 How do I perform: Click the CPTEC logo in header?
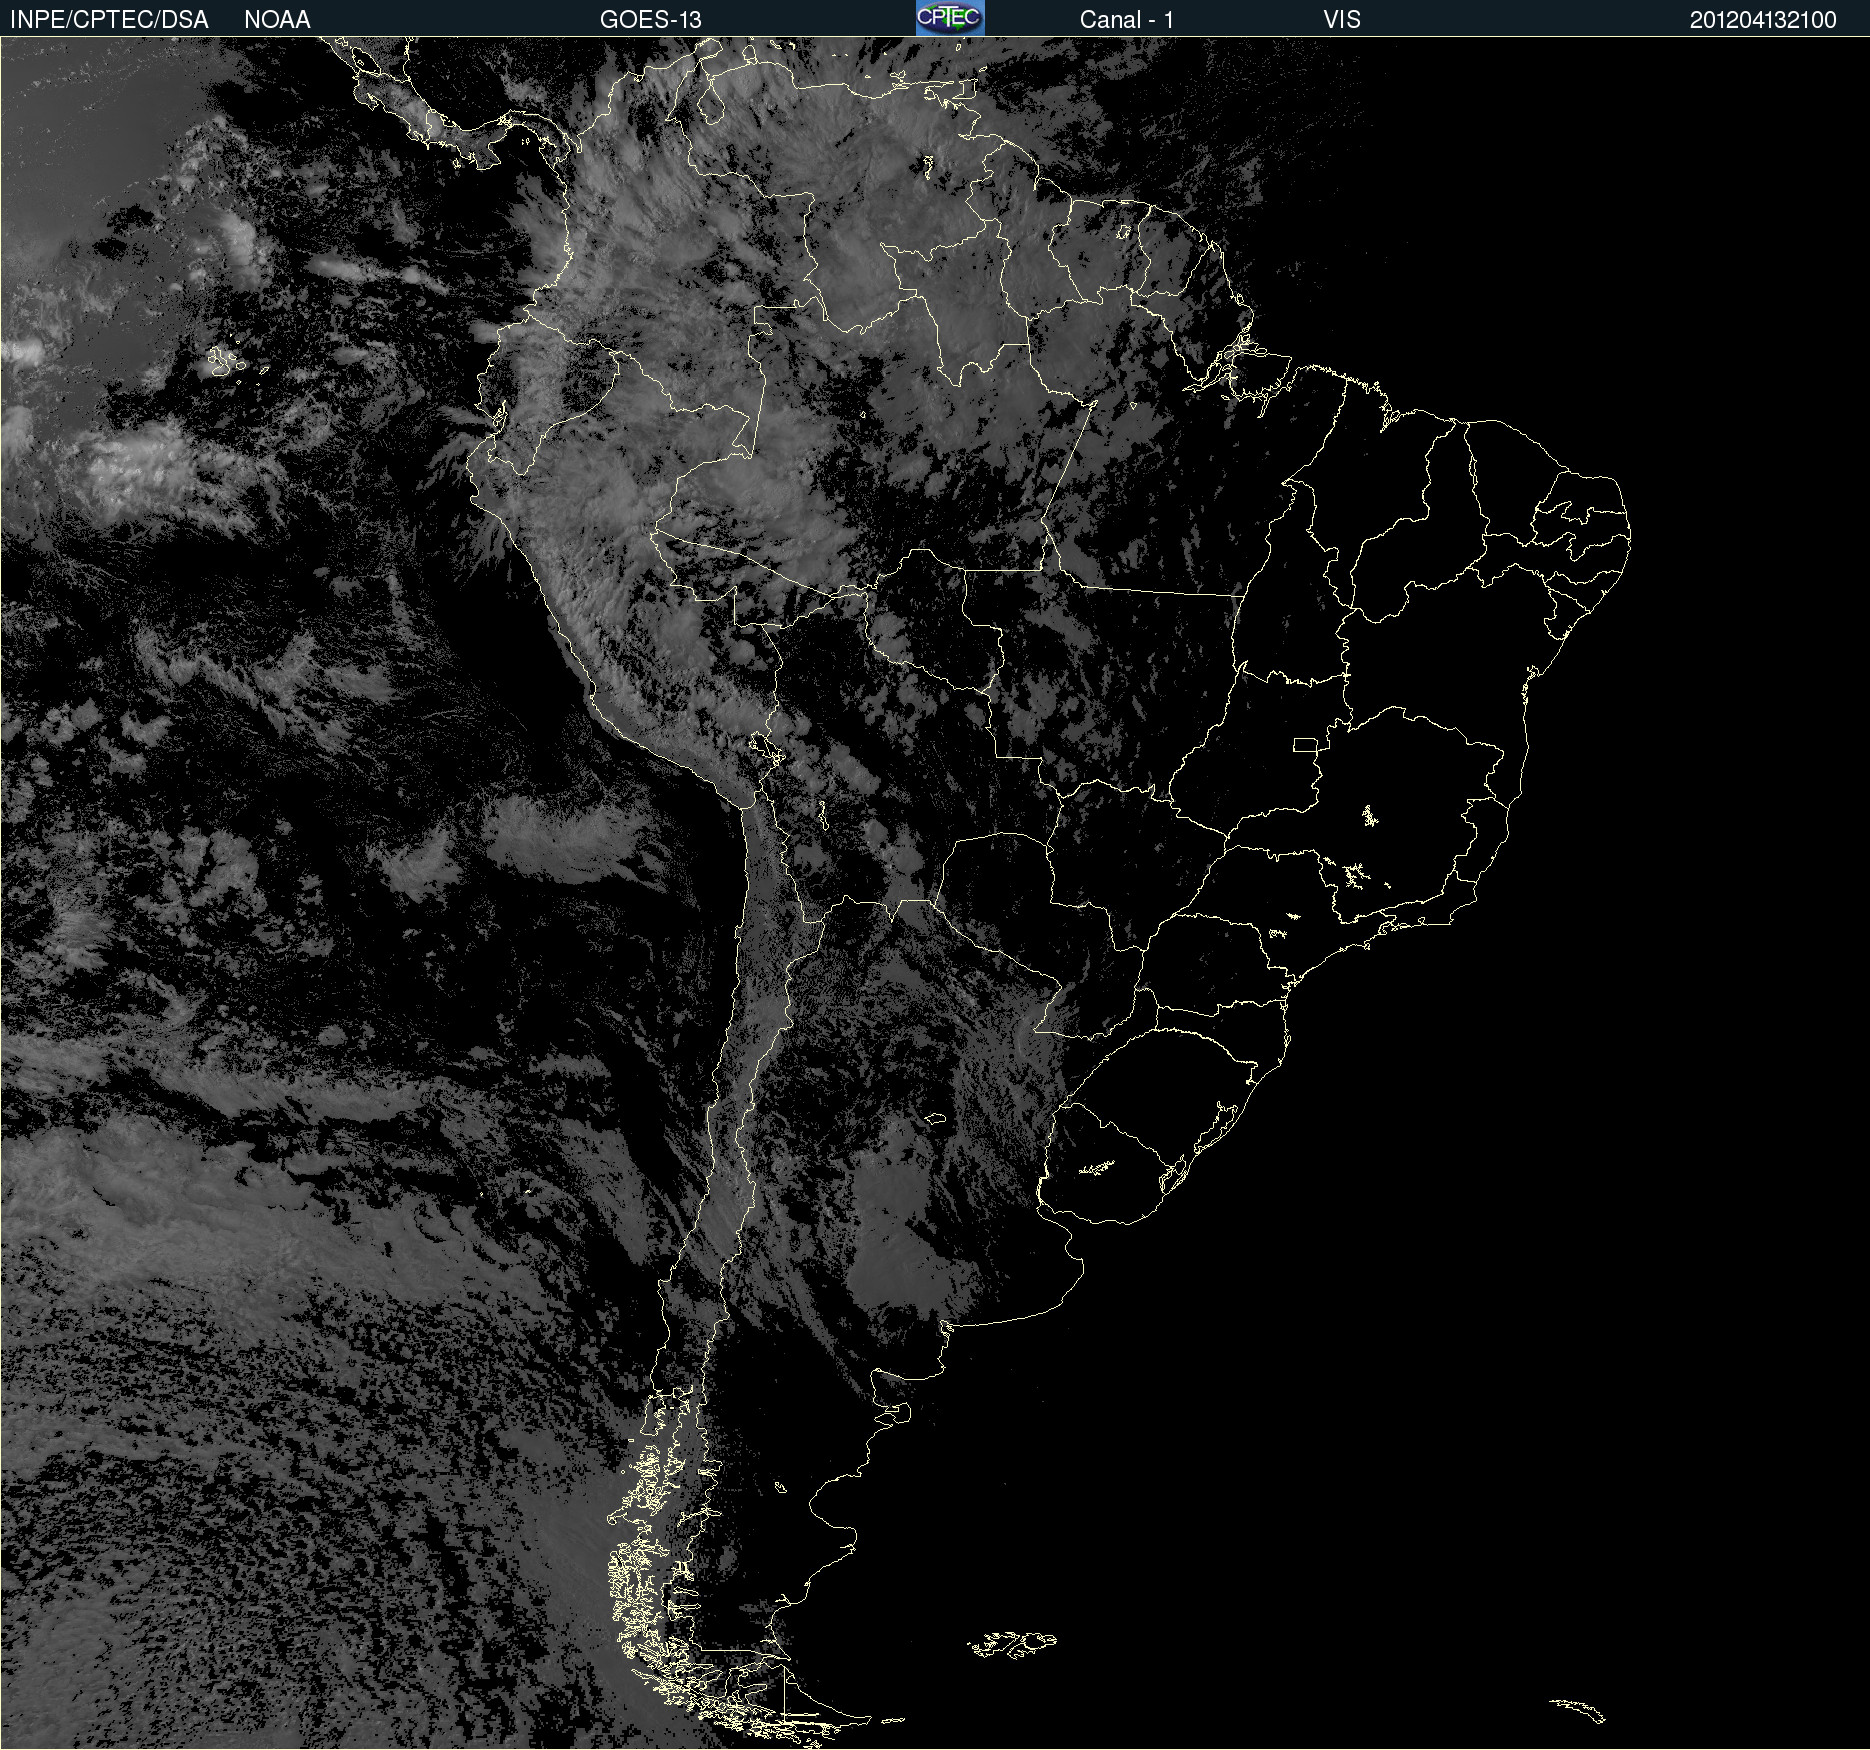point(950,18)
